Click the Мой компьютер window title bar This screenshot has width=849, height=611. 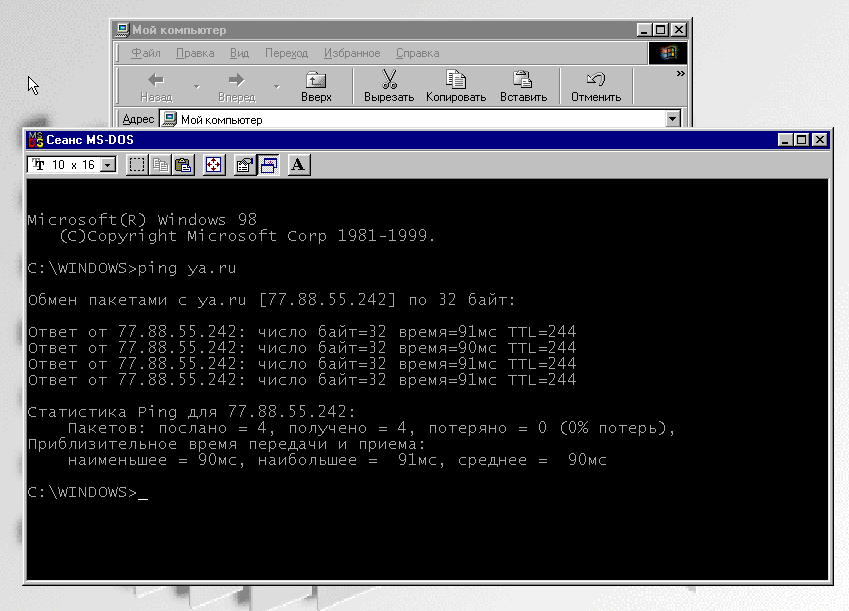401,30
